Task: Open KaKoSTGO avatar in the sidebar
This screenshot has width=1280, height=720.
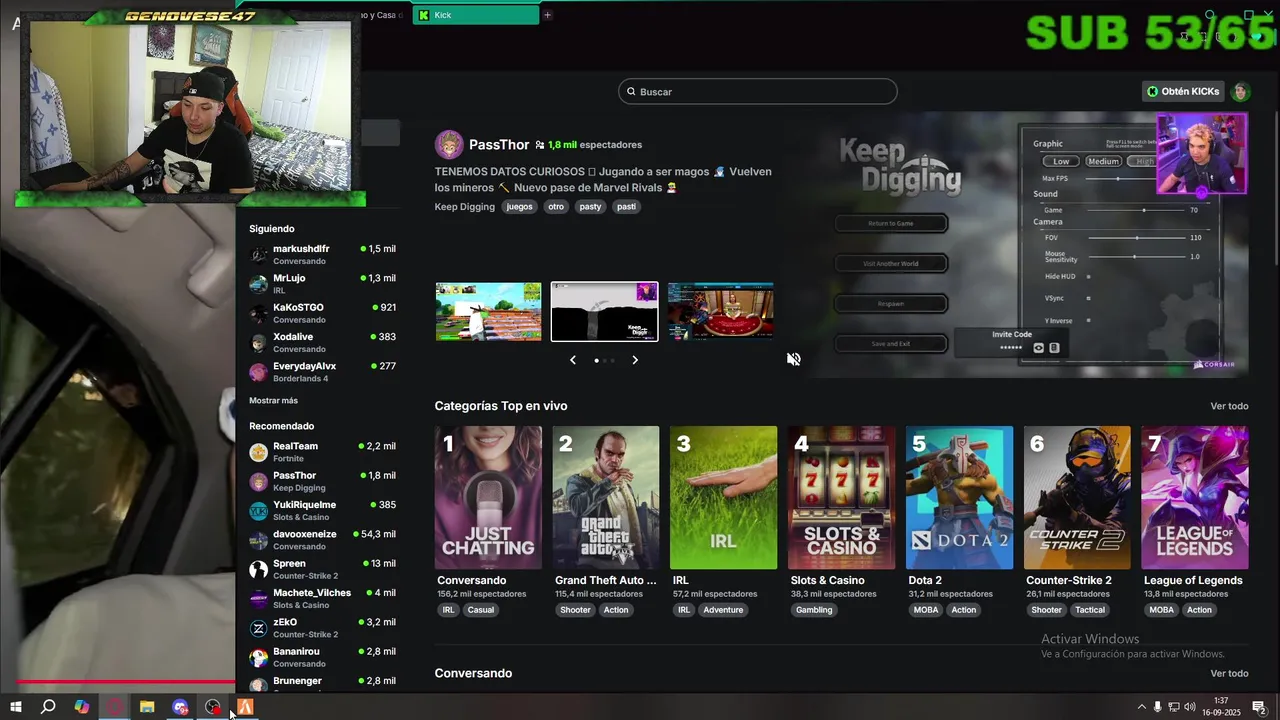Action: click(x=259, y=313)
